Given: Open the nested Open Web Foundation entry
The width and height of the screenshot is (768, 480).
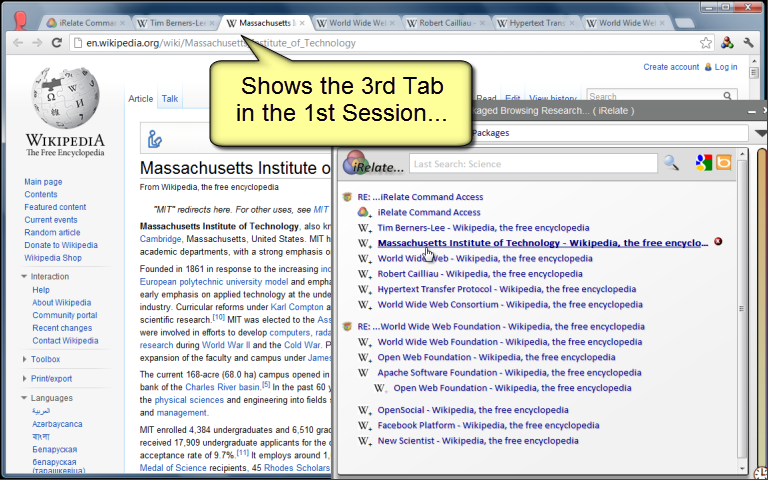Looking at the screenshot, I should pyautogui.click(x=512, y=388).
